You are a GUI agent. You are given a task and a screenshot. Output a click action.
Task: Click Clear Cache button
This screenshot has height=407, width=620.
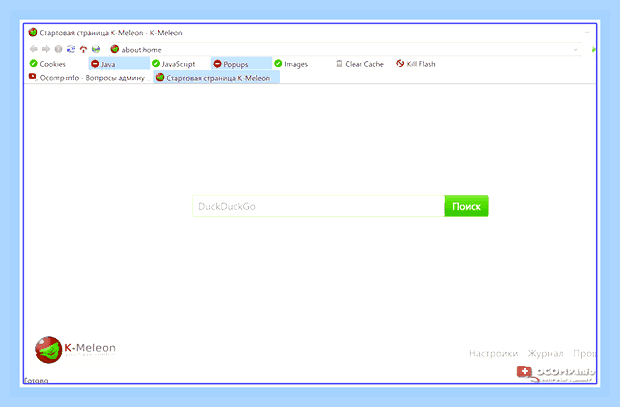[x=360, y=64]
